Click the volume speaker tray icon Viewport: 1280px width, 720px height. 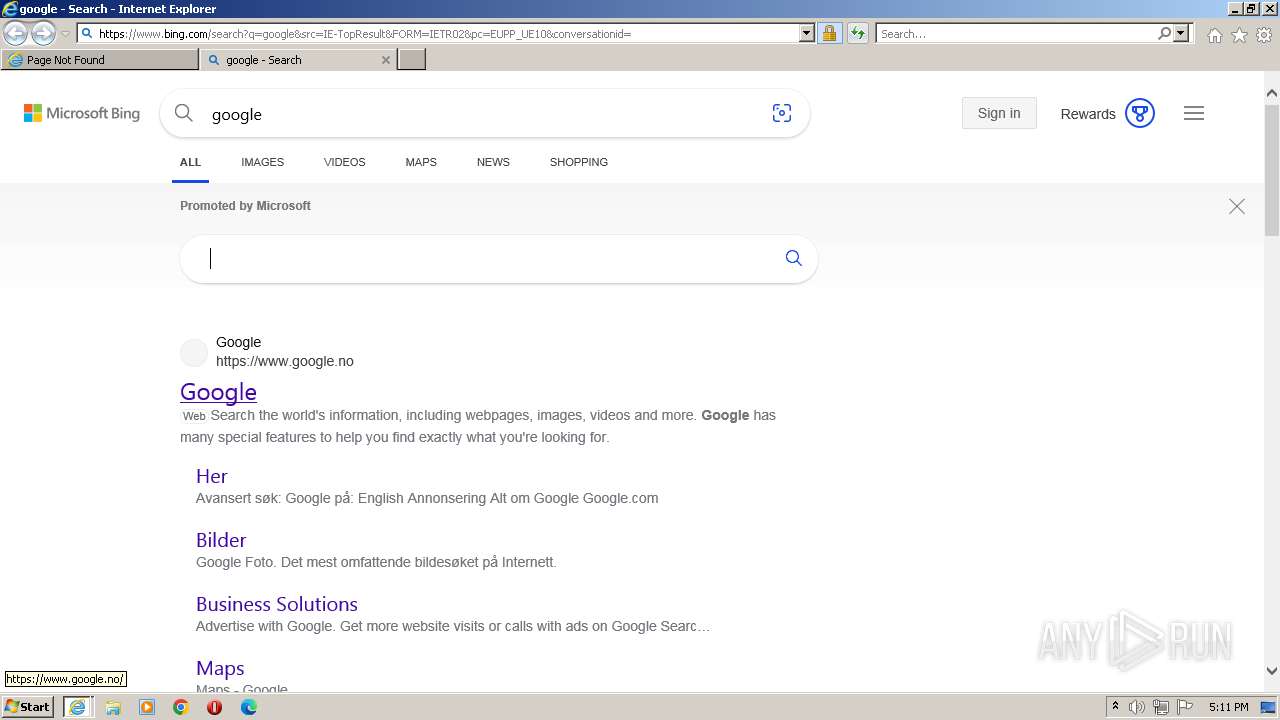1136,707
